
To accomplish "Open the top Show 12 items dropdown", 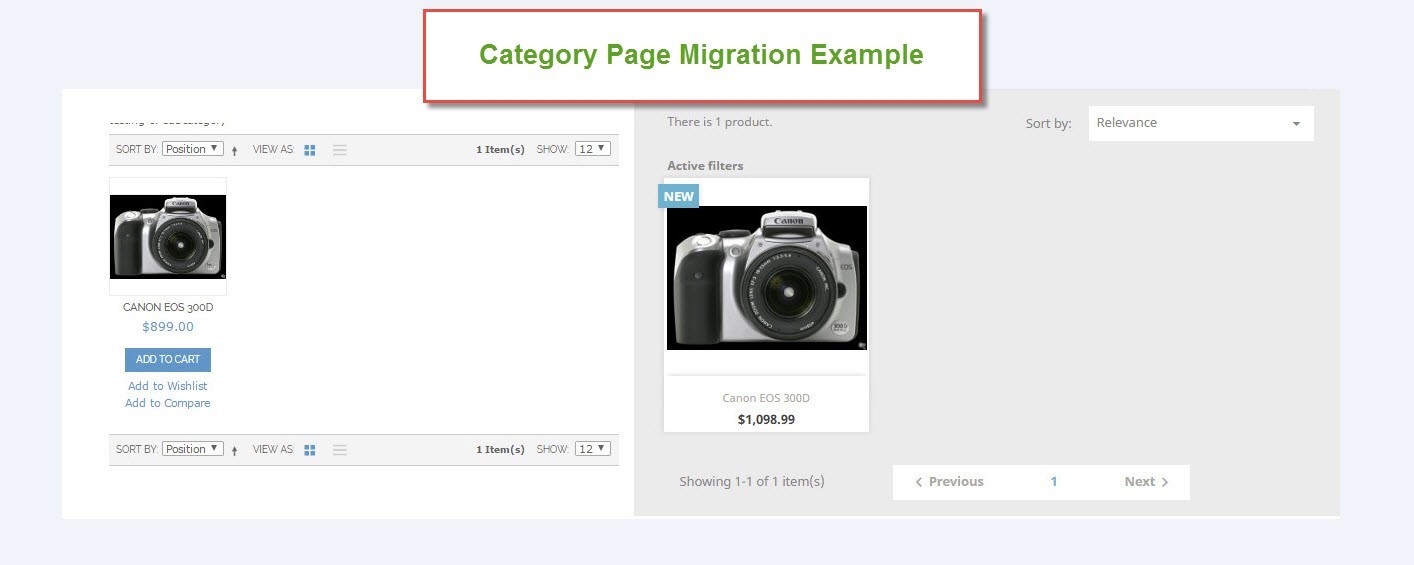I will [592, 149].
